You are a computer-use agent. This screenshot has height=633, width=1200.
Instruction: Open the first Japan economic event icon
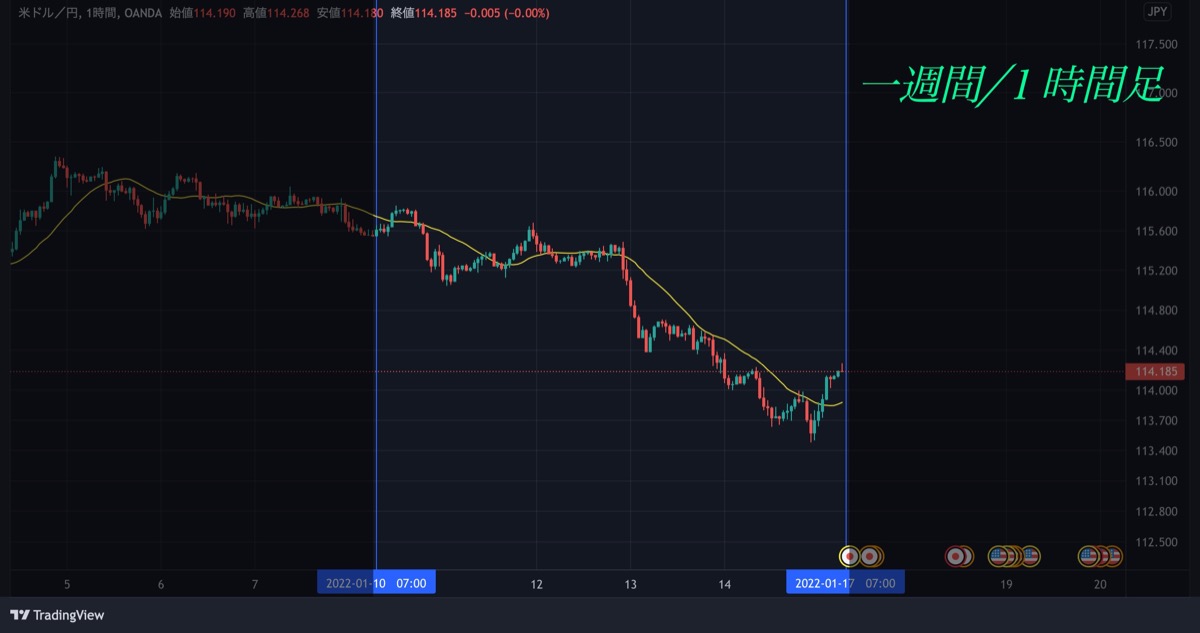click(849, 555)
